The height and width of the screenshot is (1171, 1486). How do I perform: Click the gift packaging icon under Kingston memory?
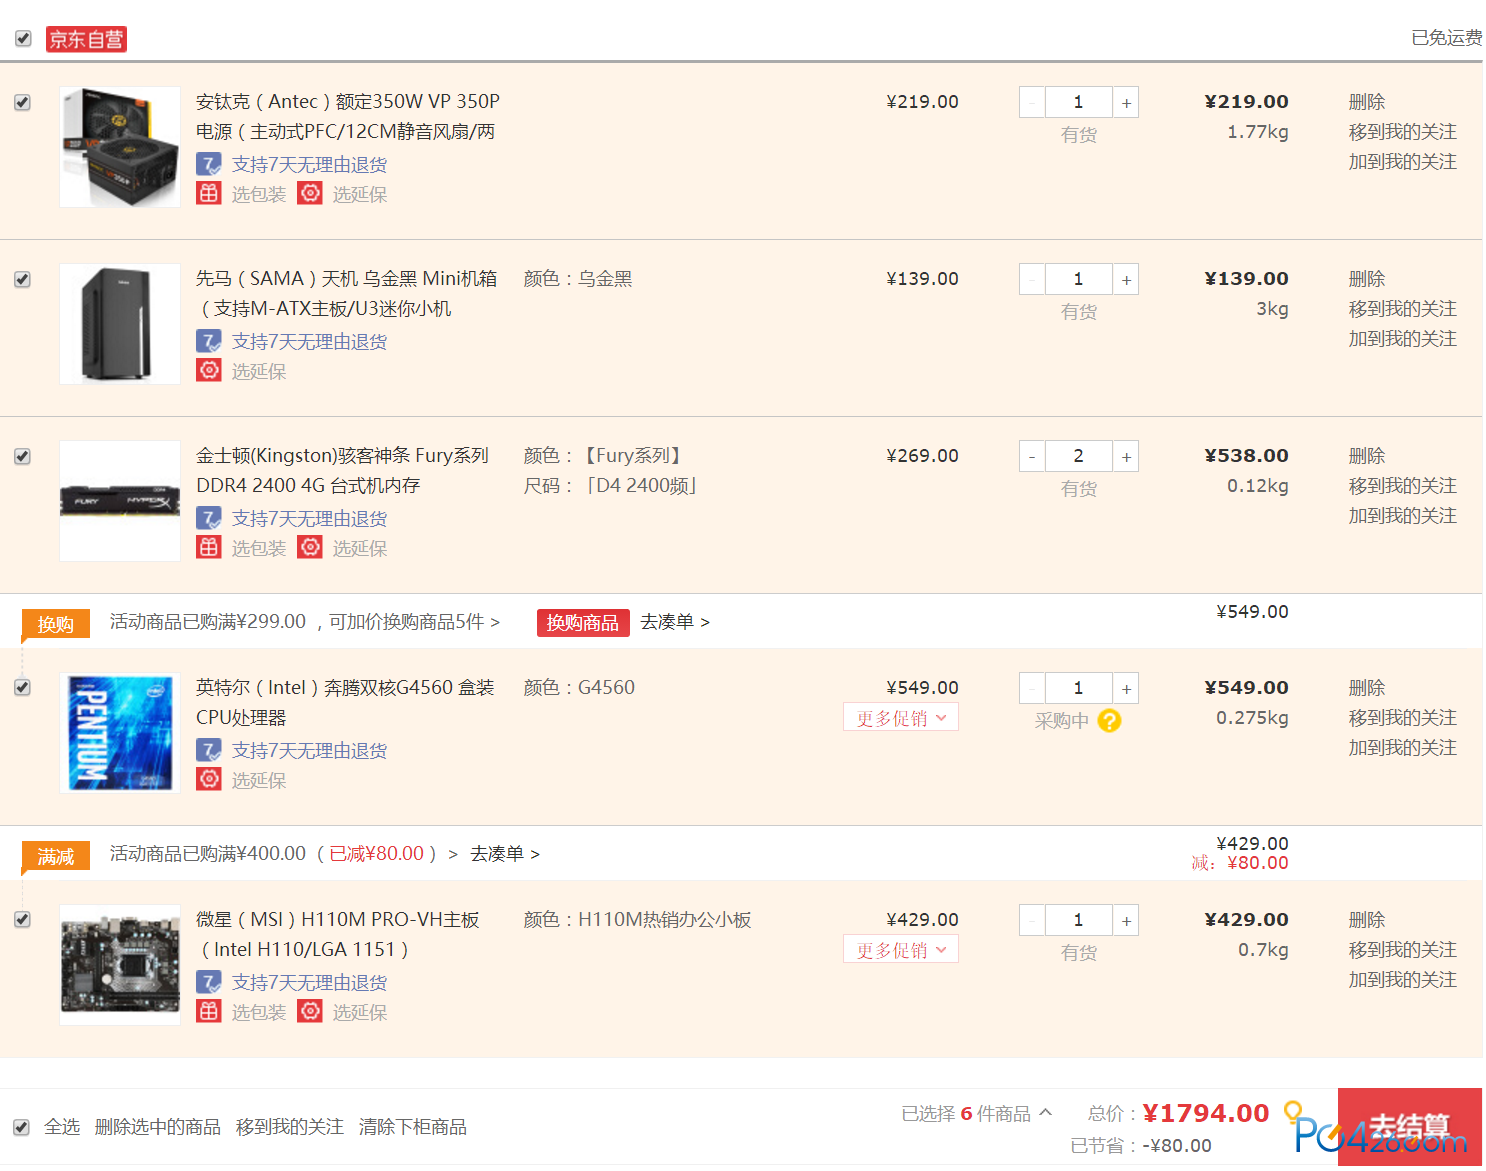pos(208,547)
